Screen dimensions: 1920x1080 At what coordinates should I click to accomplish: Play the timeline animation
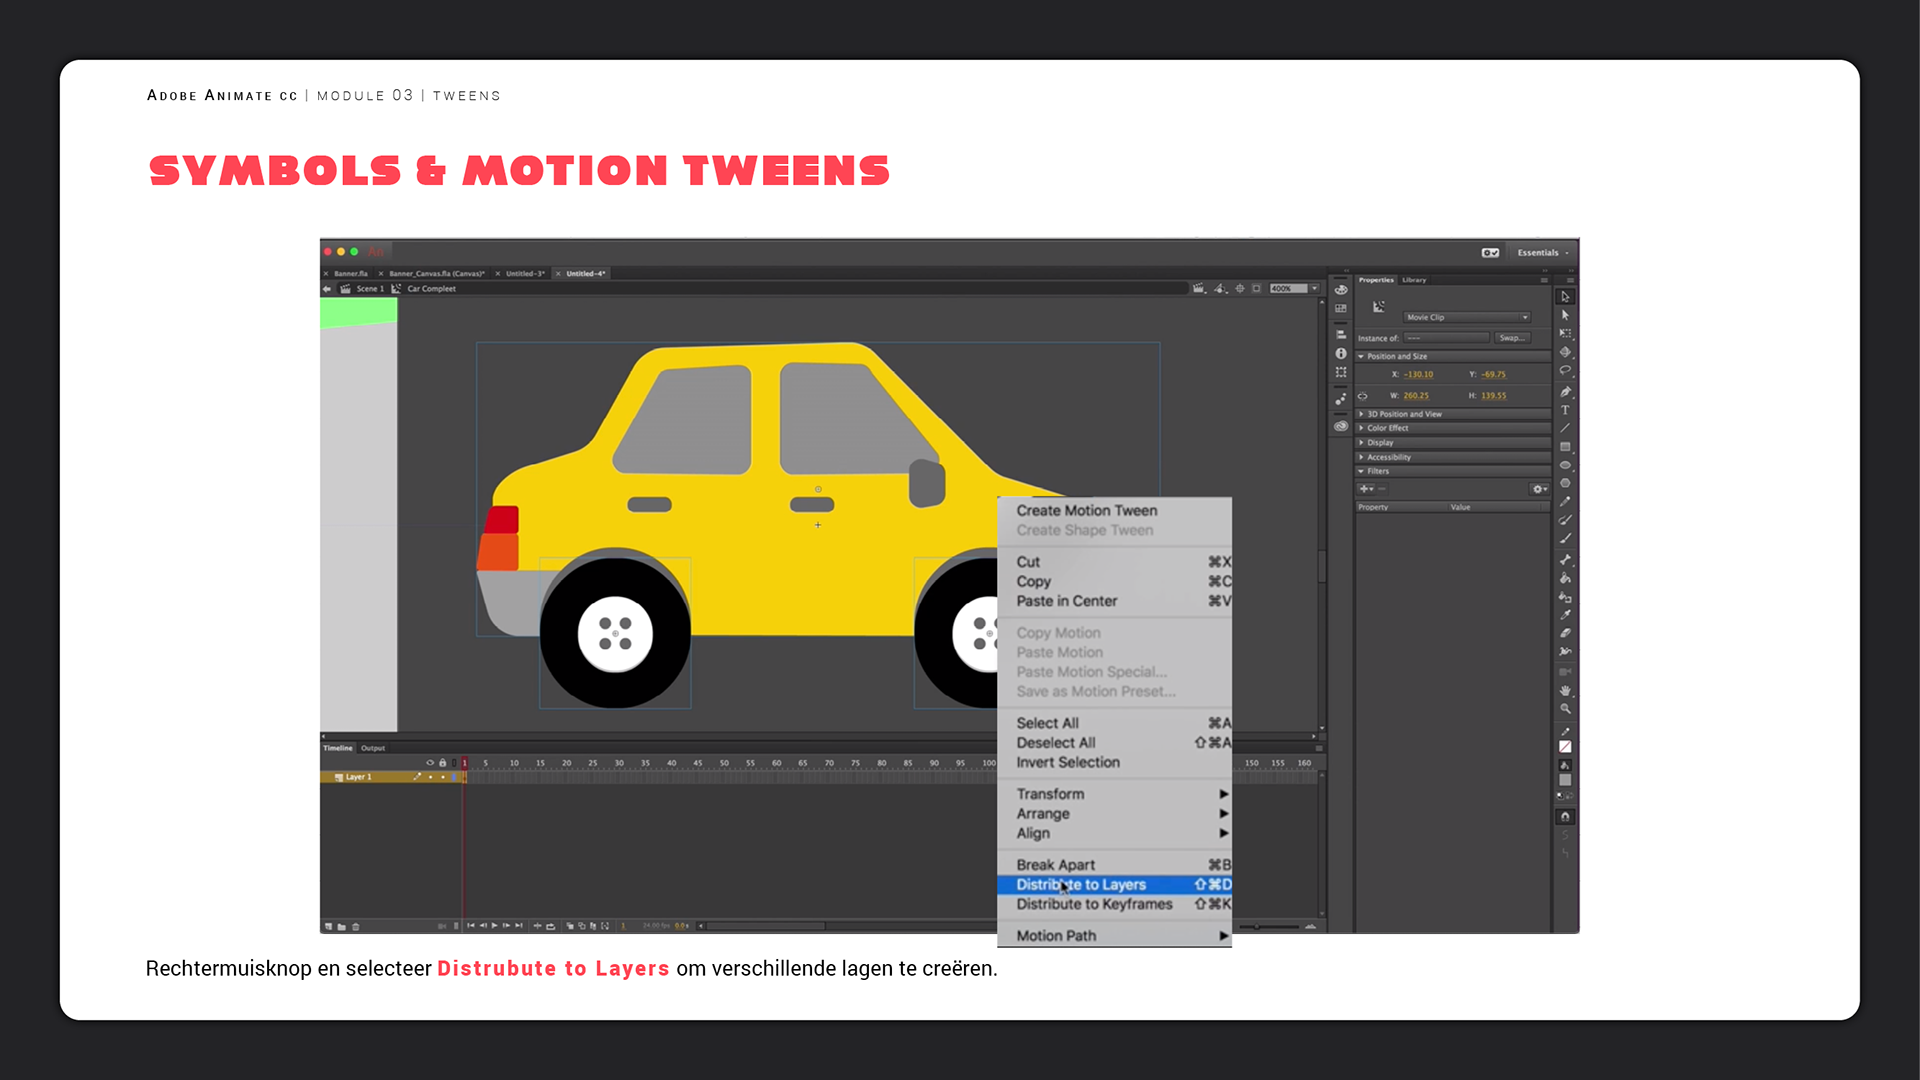point(494,926)
